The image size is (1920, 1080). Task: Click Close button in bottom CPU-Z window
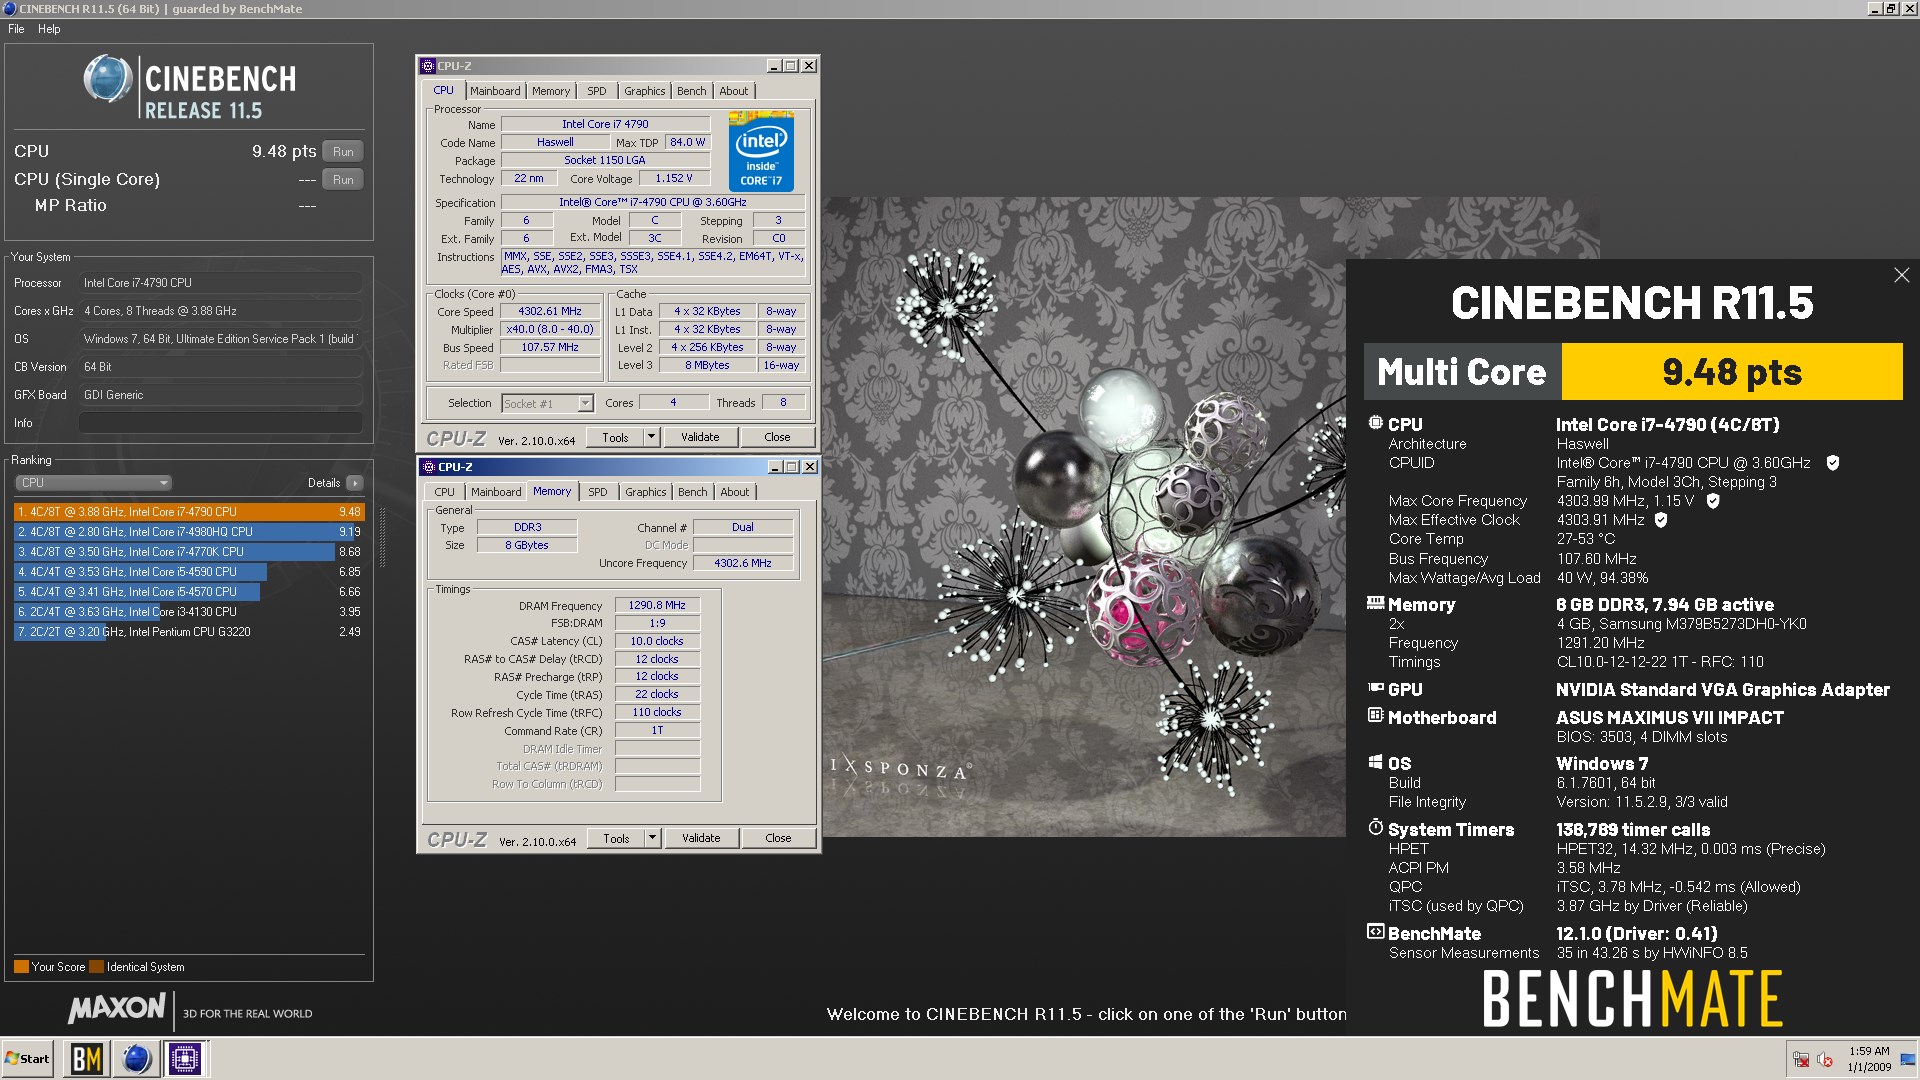click(778, 838)
